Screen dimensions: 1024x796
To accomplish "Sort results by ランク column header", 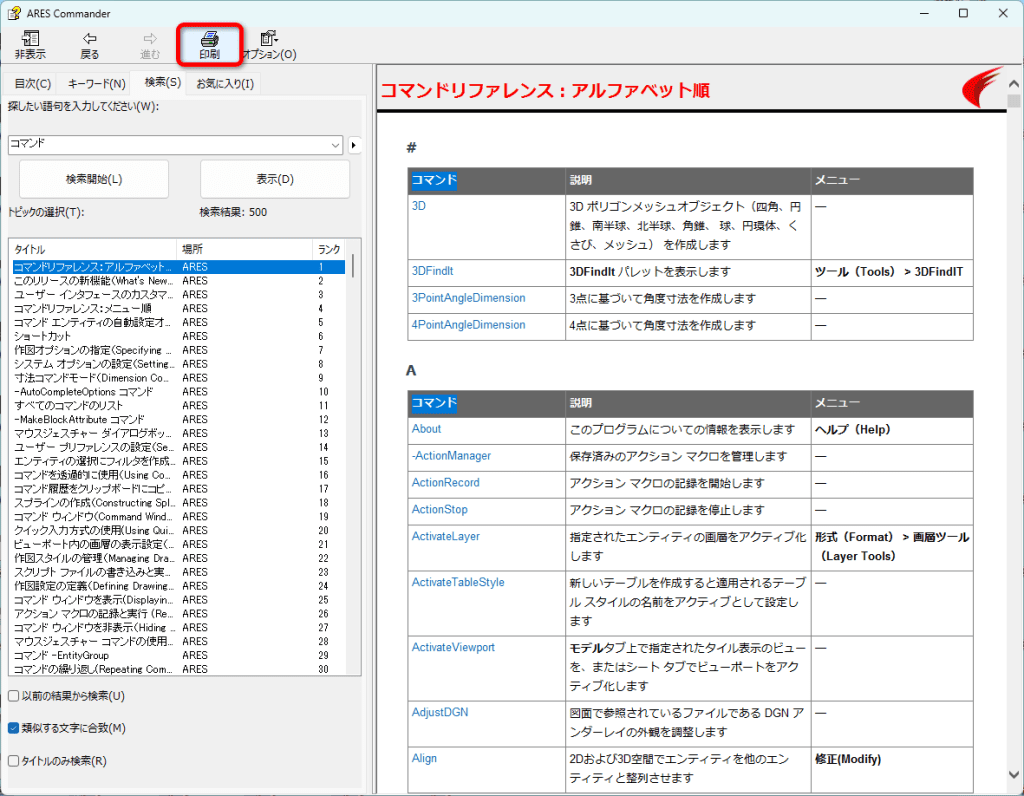I will [328, 249].
